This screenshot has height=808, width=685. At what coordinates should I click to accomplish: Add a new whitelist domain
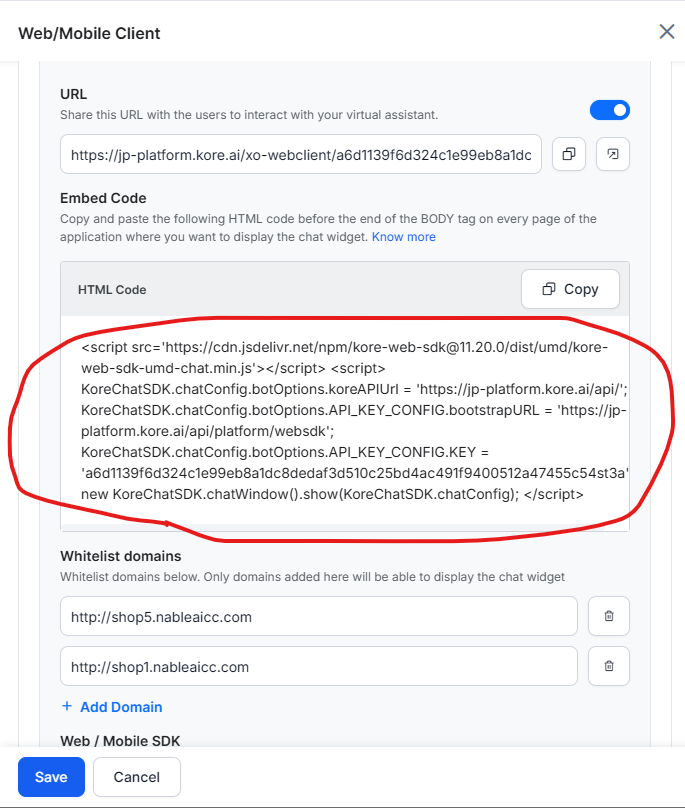(x=111, y=707)
